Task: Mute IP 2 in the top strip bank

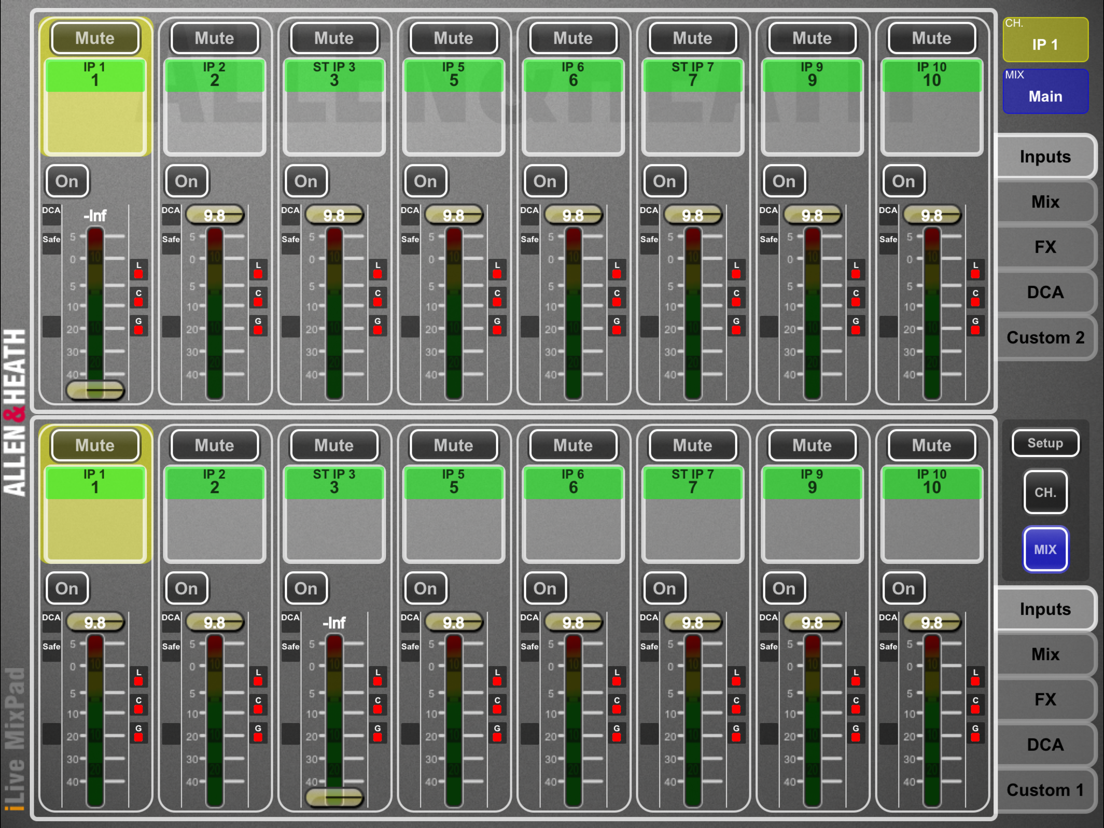Action: click(x=214, y=38)
